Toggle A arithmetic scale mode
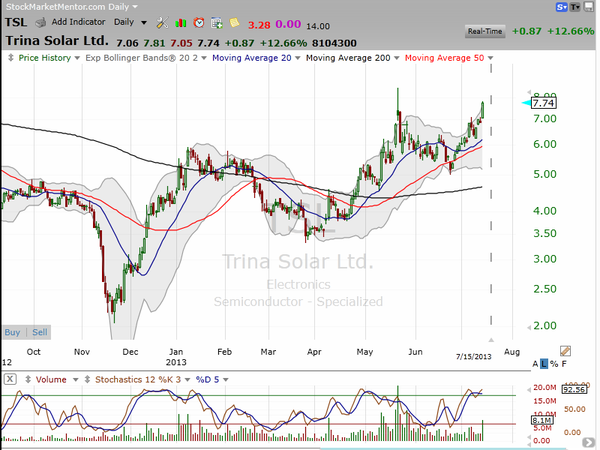Screen dimensions: 600x450 coord(535,364)
